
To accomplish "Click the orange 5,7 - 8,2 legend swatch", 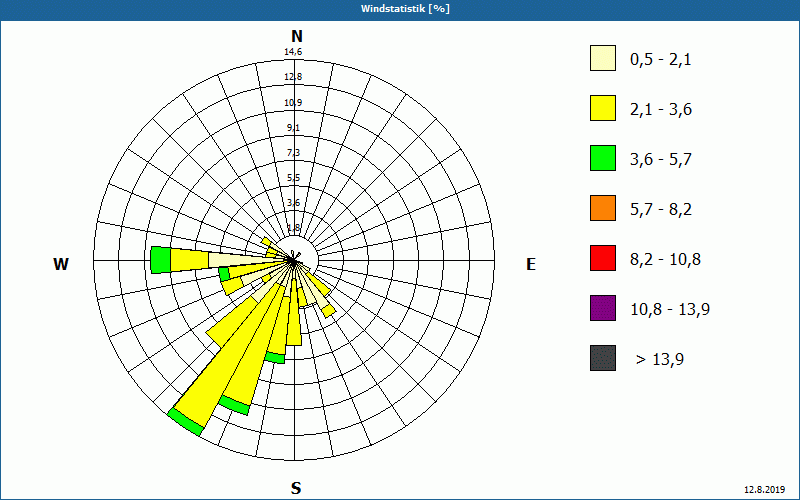I will 603,208.
